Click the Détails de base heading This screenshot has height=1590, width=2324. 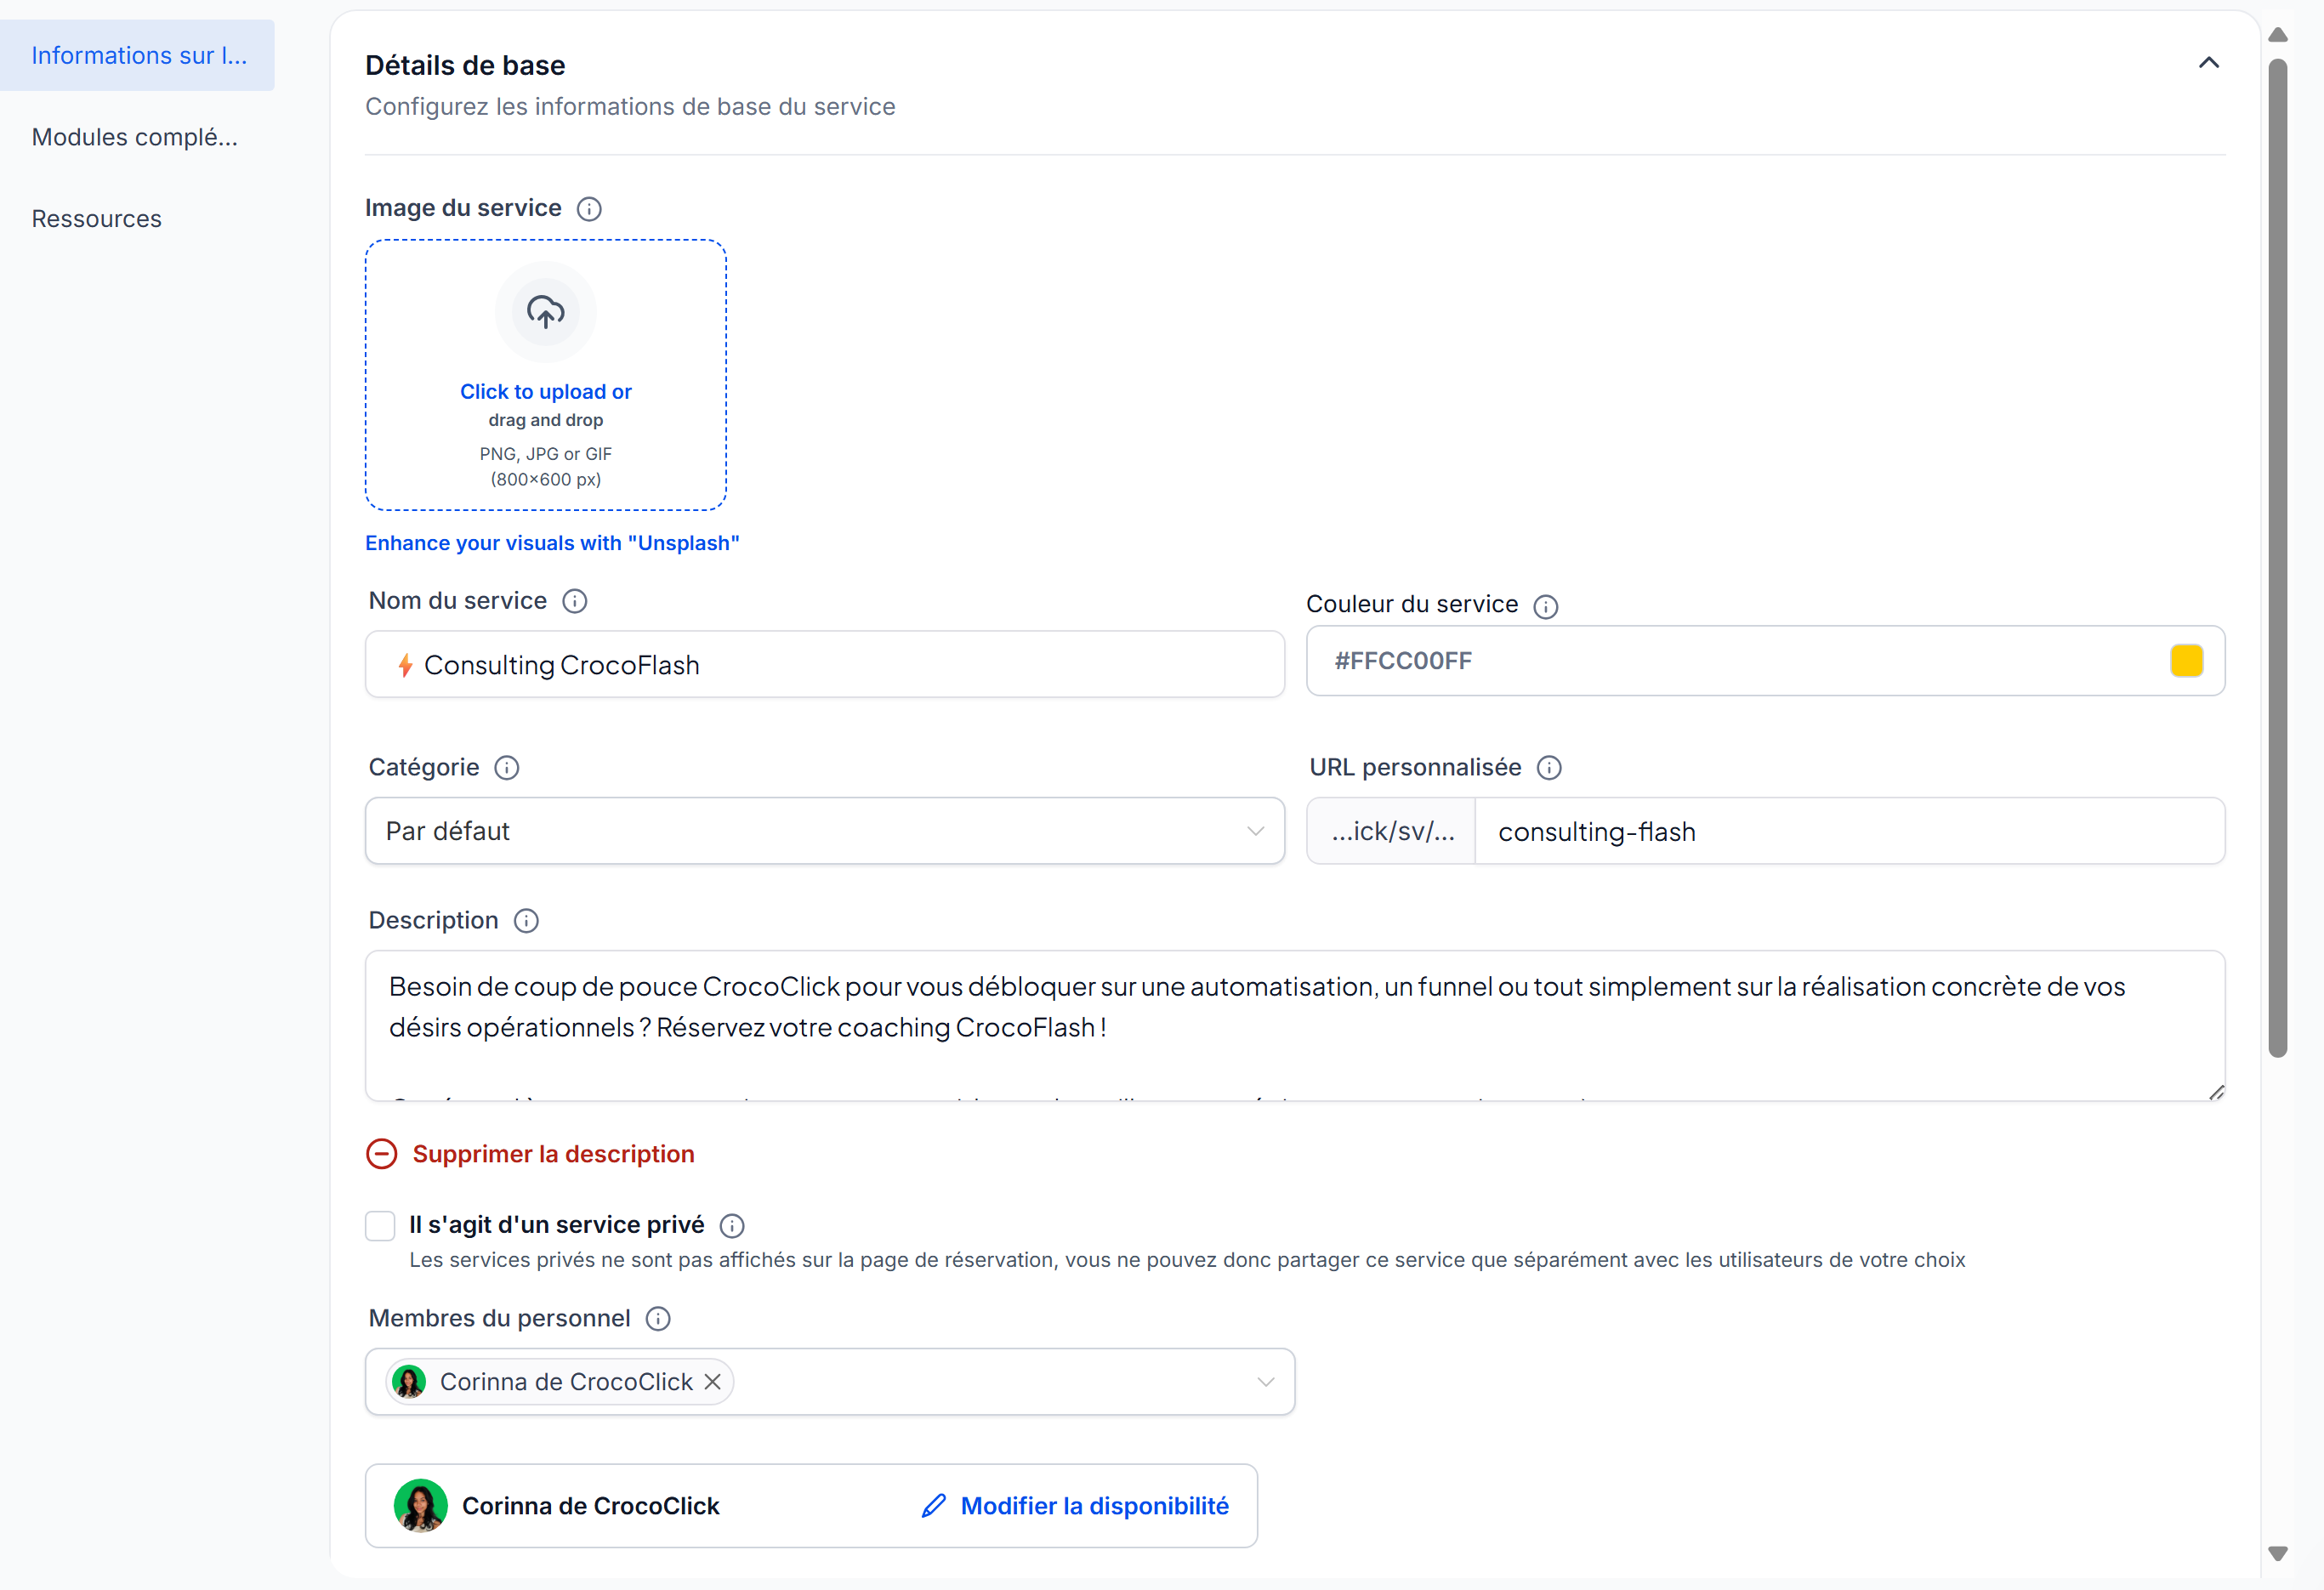465,65
